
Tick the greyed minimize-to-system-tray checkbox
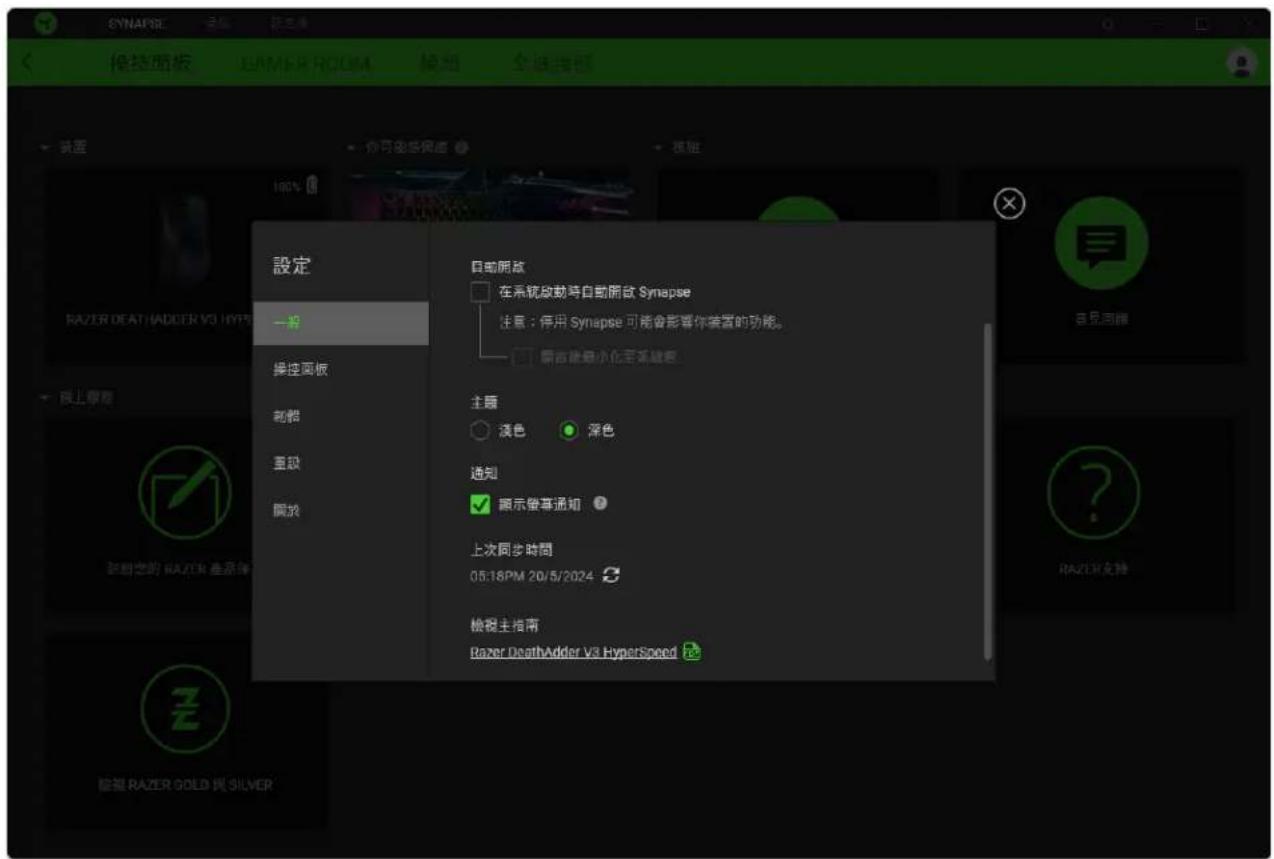point(522,357)
